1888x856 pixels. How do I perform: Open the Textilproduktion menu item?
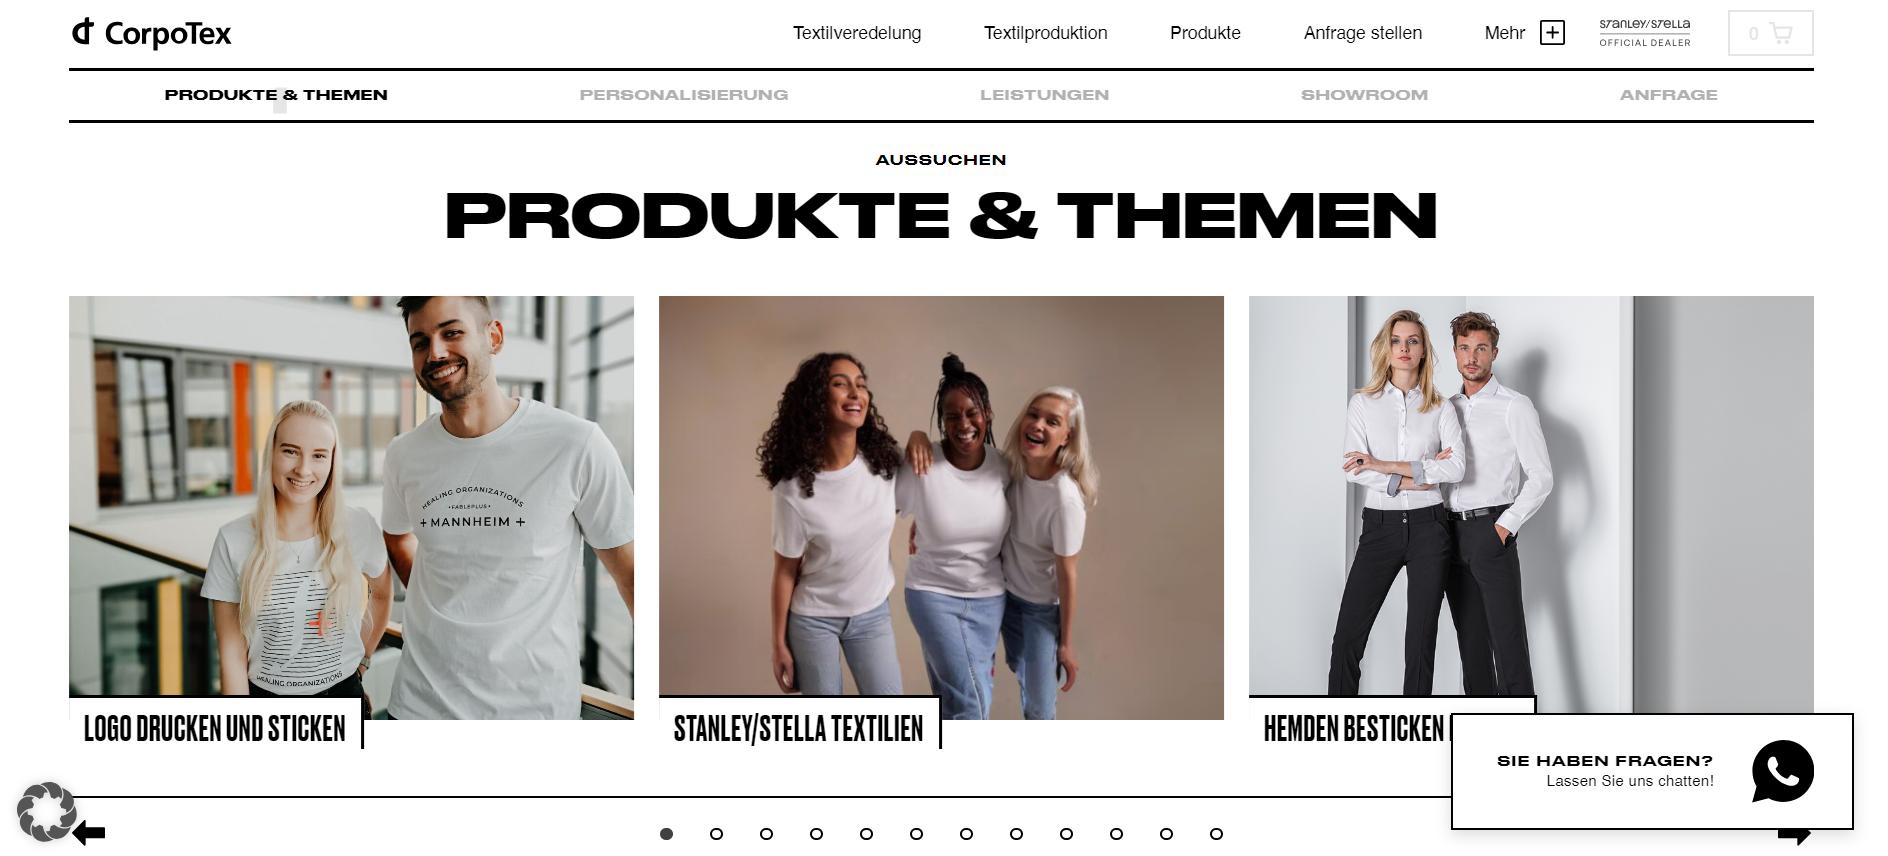click(1045, 33)
